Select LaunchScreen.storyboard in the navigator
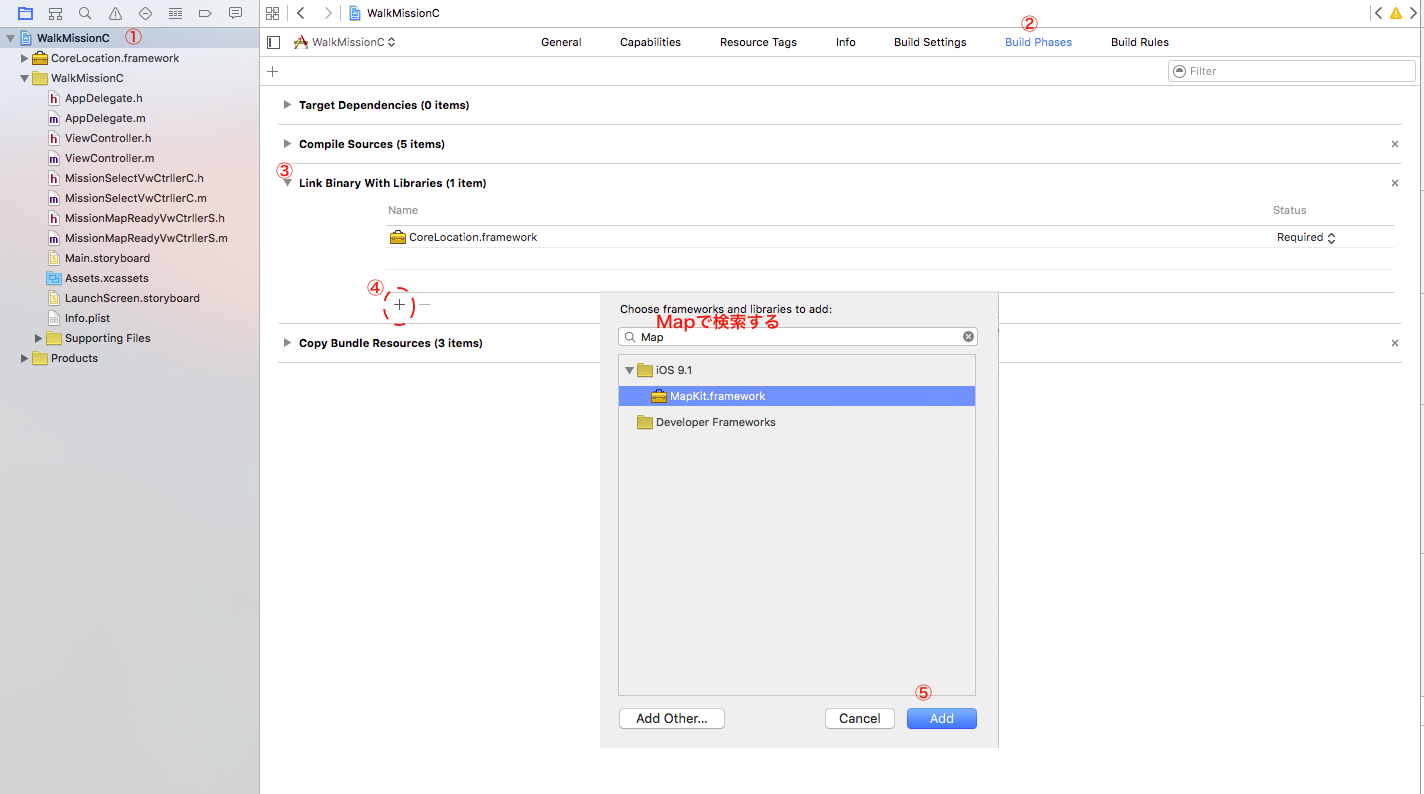 tap(130, 298)
